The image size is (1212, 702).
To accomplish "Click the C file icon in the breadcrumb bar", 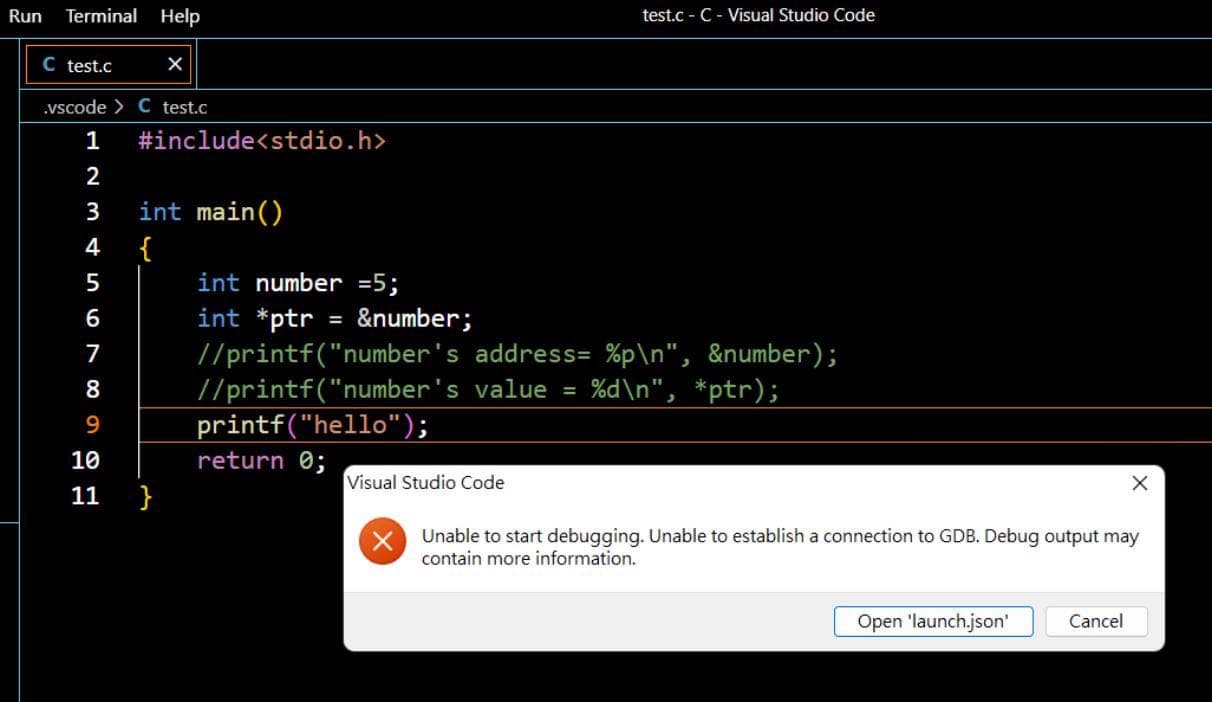I will tap(143, 106).
